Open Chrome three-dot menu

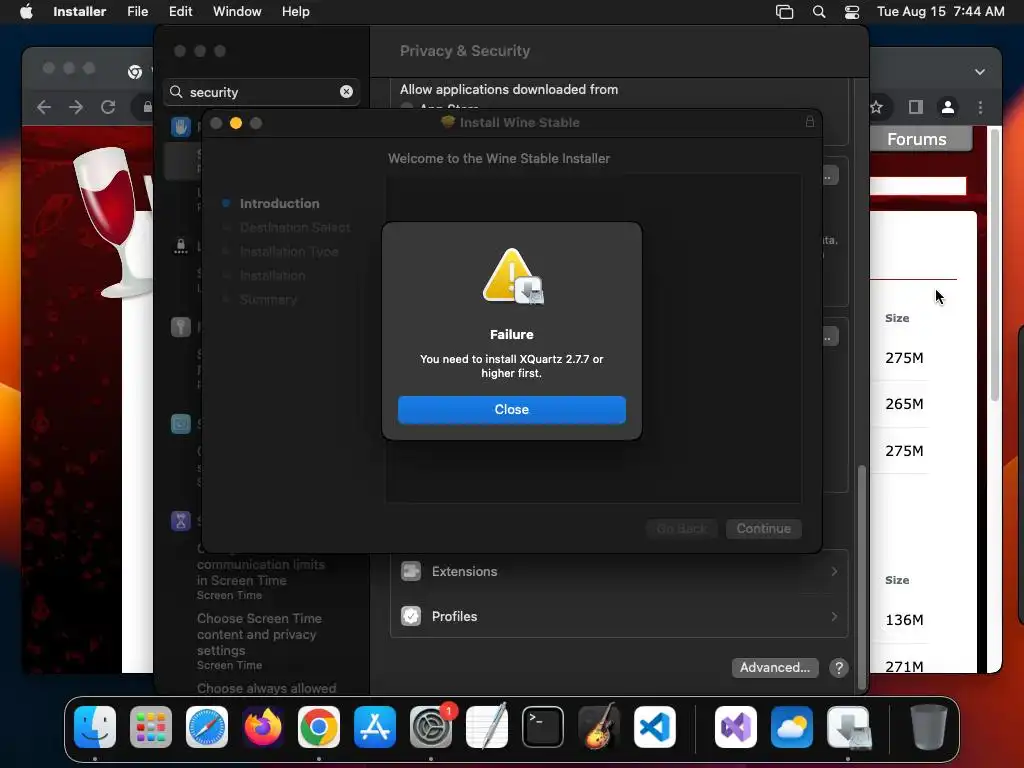980,107
